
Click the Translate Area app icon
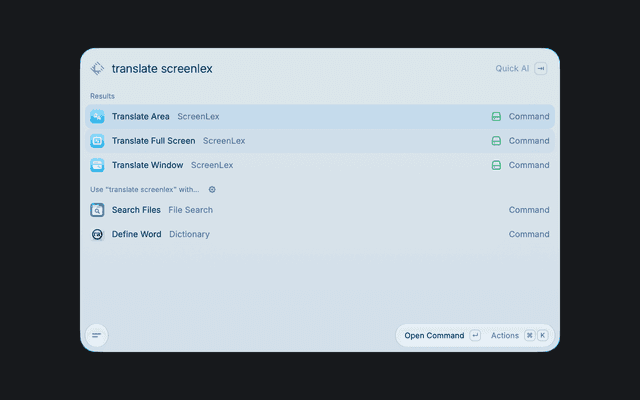[97, 116]
